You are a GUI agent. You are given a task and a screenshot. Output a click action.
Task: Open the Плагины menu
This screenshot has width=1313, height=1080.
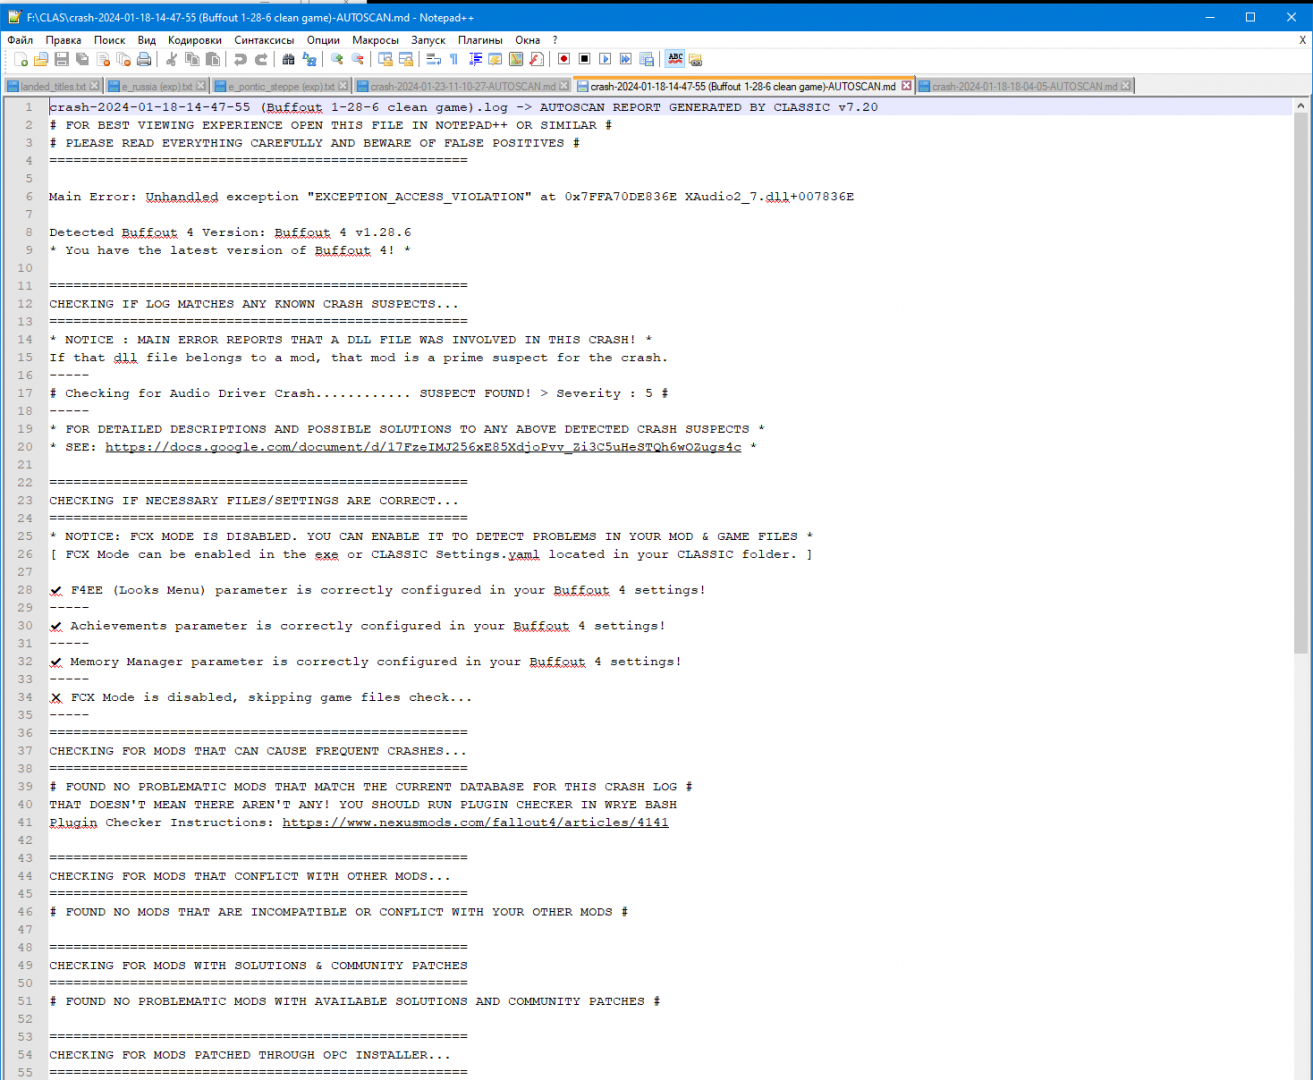click(480, 40)
